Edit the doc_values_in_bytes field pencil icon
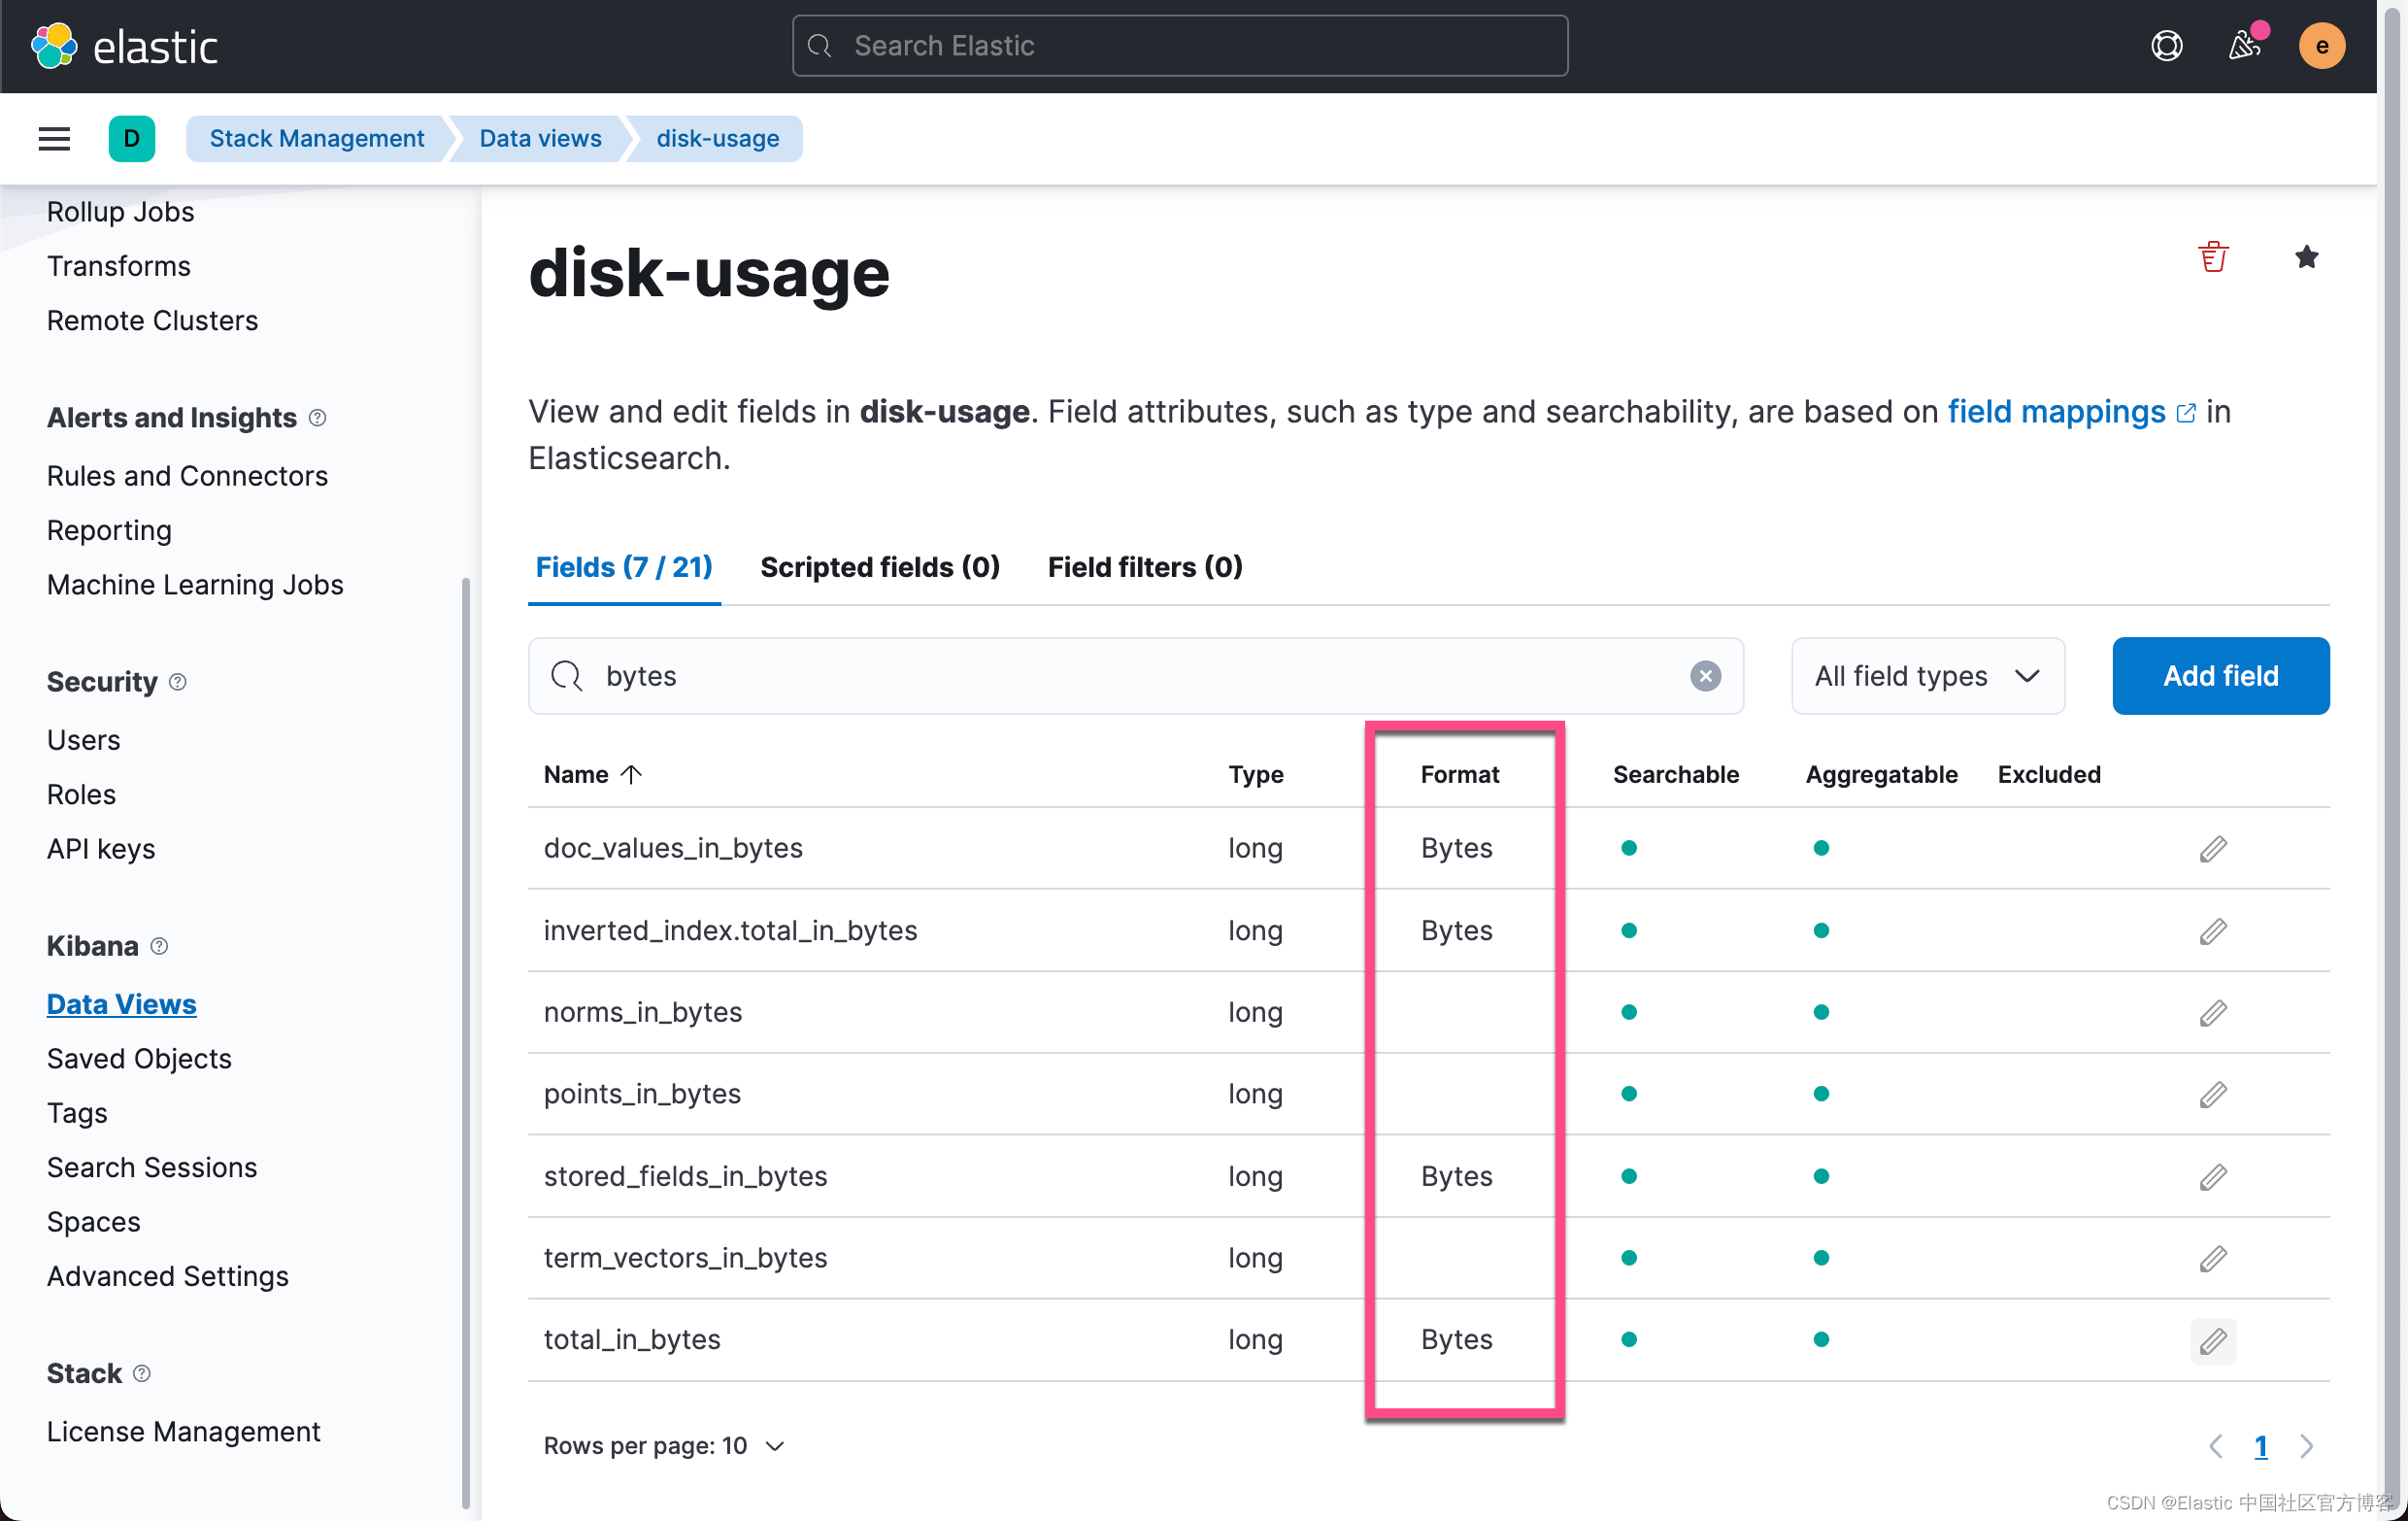The image size is (2408, 1521). [x=2213, y=849]
